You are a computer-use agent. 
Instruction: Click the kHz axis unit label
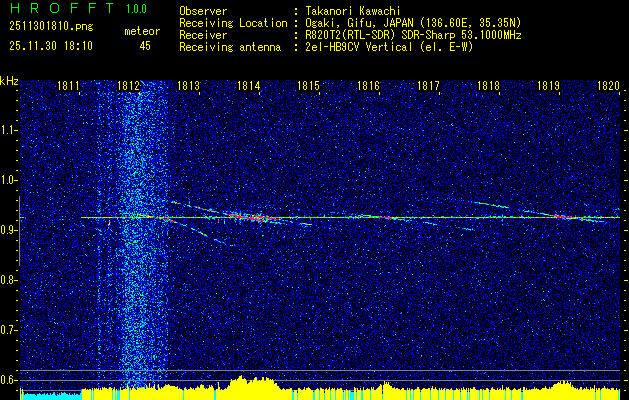click(9, 81)
